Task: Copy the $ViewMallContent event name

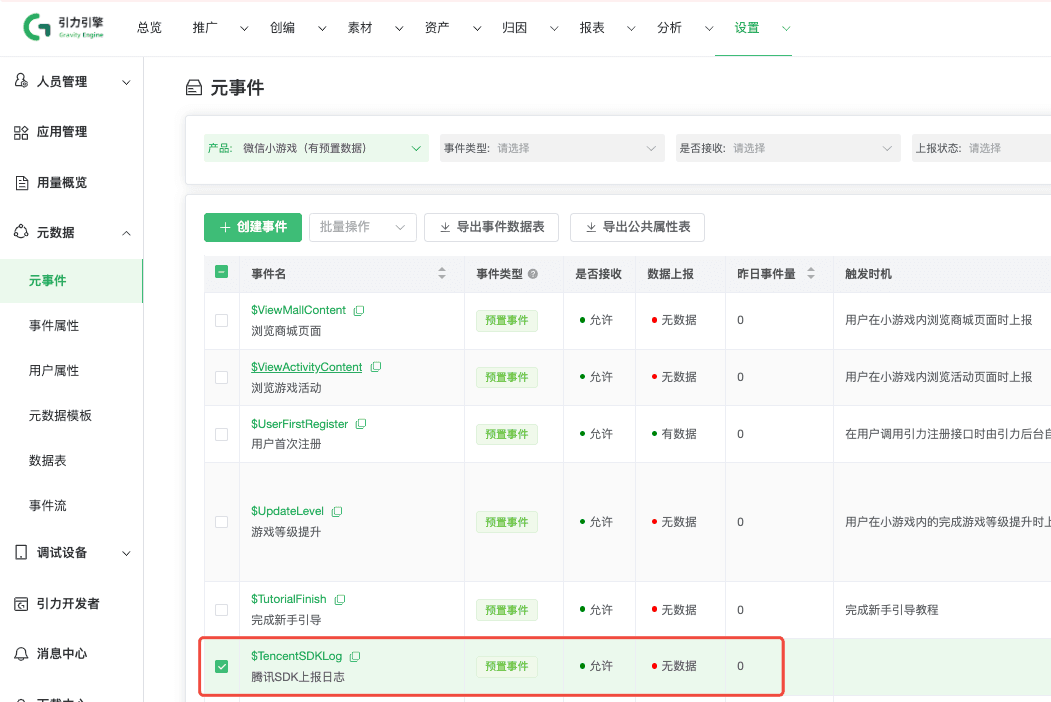Action: 359,310
